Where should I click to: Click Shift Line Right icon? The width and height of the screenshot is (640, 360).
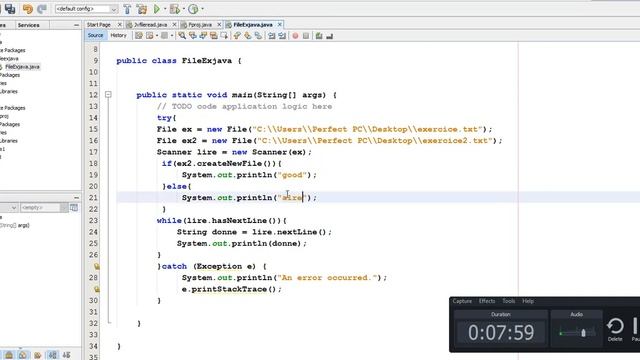282,36
